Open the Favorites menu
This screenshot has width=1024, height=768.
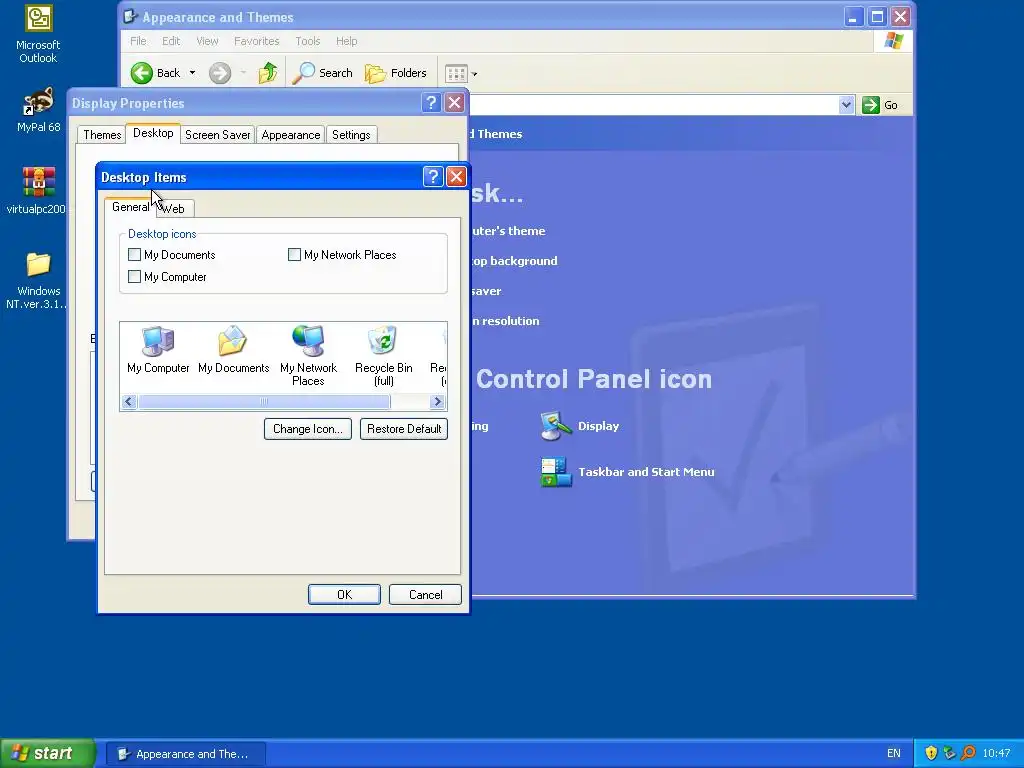pos(257,41)
